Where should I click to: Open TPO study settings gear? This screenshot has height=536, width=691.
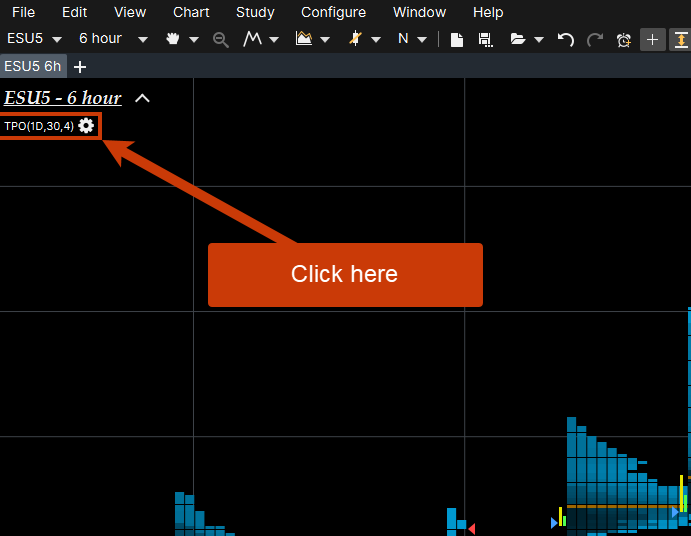87,126
